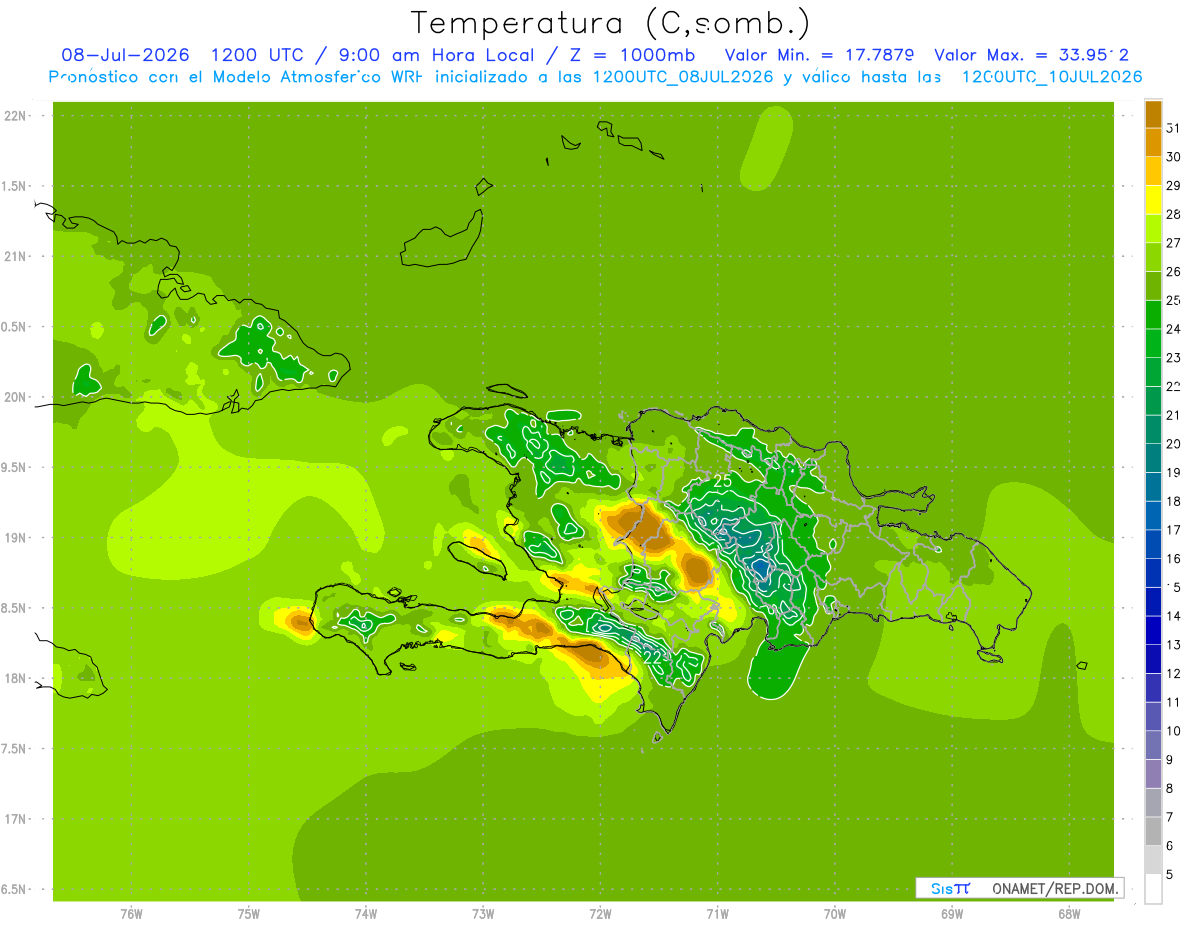Click the '18N' latitude axis label
The width and height of the screenshot is (1200, 927).
(16, 678)
